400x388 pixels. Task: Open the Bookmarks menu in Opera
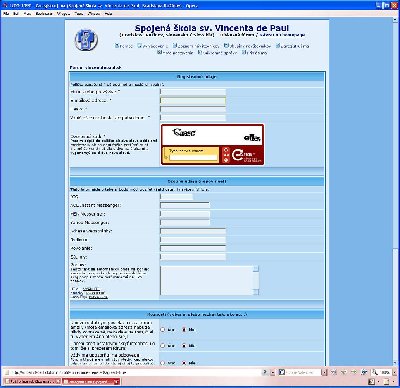coord(44,14)
